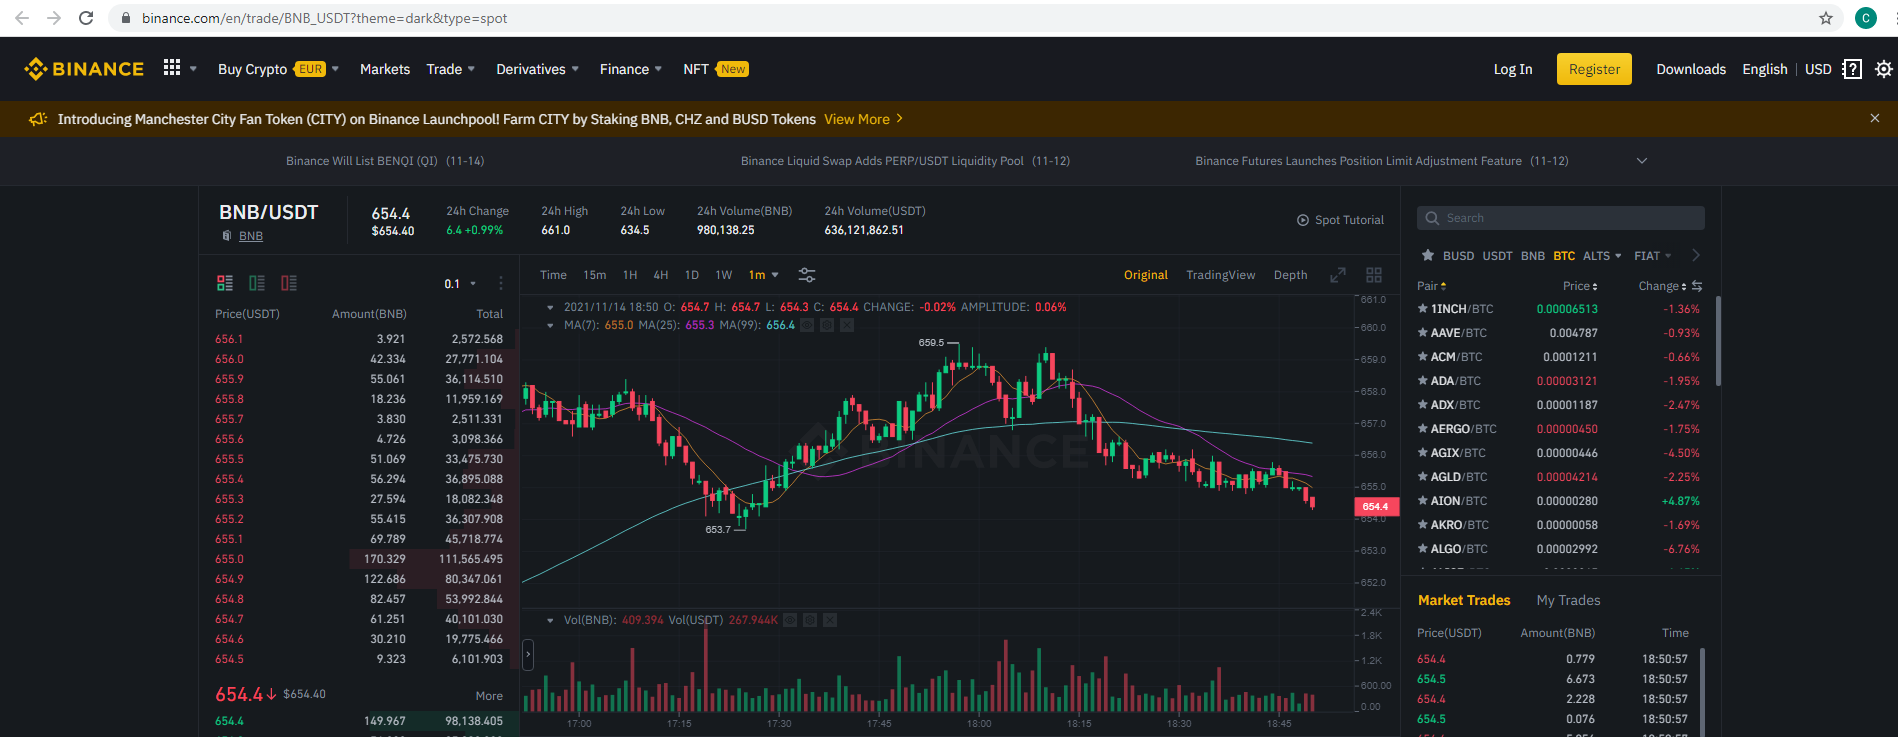Switch to the TradingView chart tab
The width and height of the screenshot is (1898, 737).
[1220, 275]
